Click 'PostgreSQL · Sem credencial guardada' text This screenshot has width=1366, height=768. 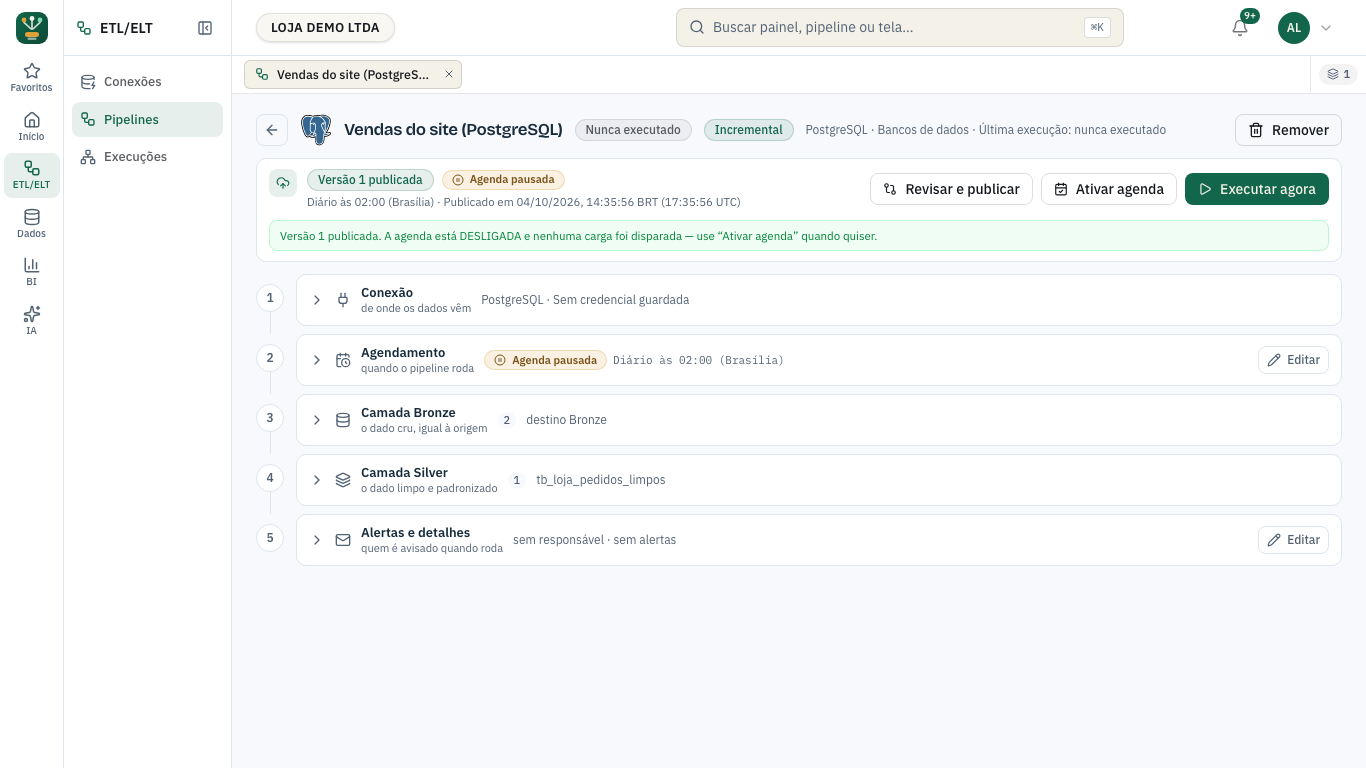pyautogui.click(x=585, y=300)
